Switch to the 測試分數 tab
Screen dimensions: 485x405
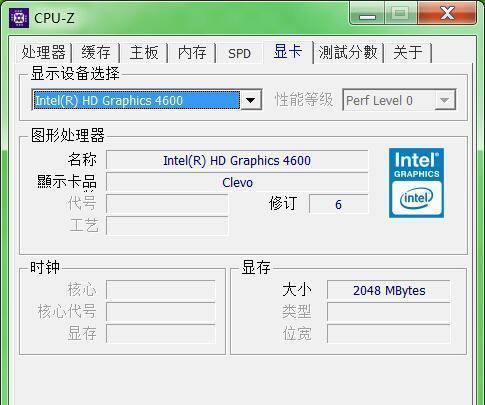(348, 53)
